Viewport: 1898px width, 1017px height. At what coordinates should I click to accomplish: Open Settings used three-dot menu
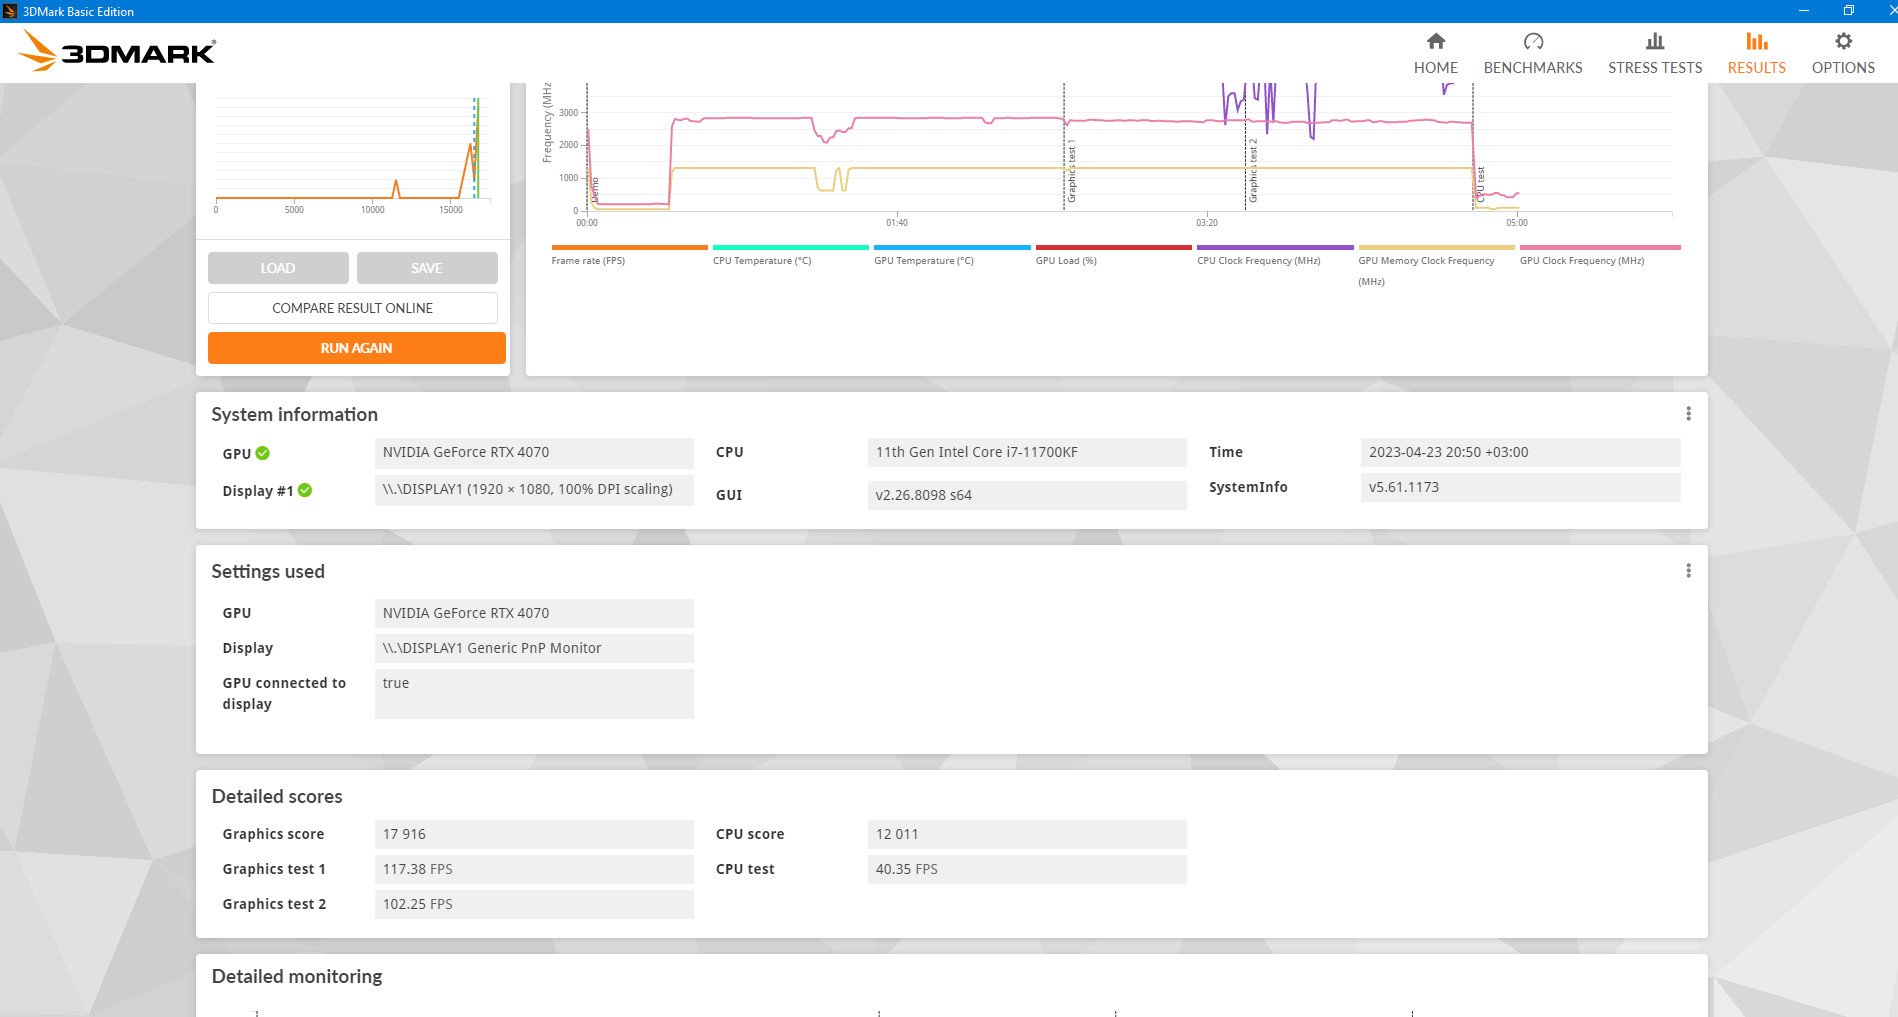(x=1688, y=571)
